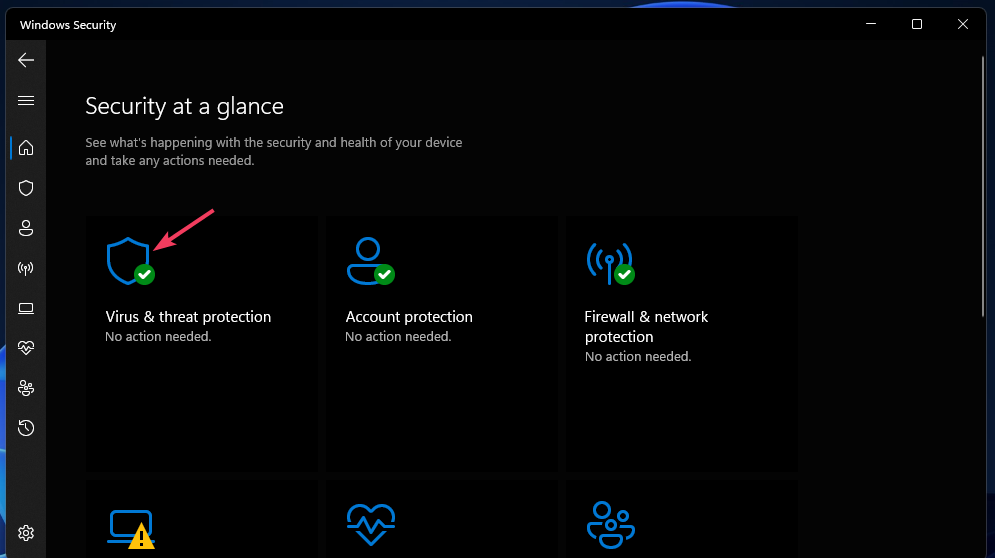Click 'No action needed.' under Account protection
The image size is (995, 558).
[398, 336]
